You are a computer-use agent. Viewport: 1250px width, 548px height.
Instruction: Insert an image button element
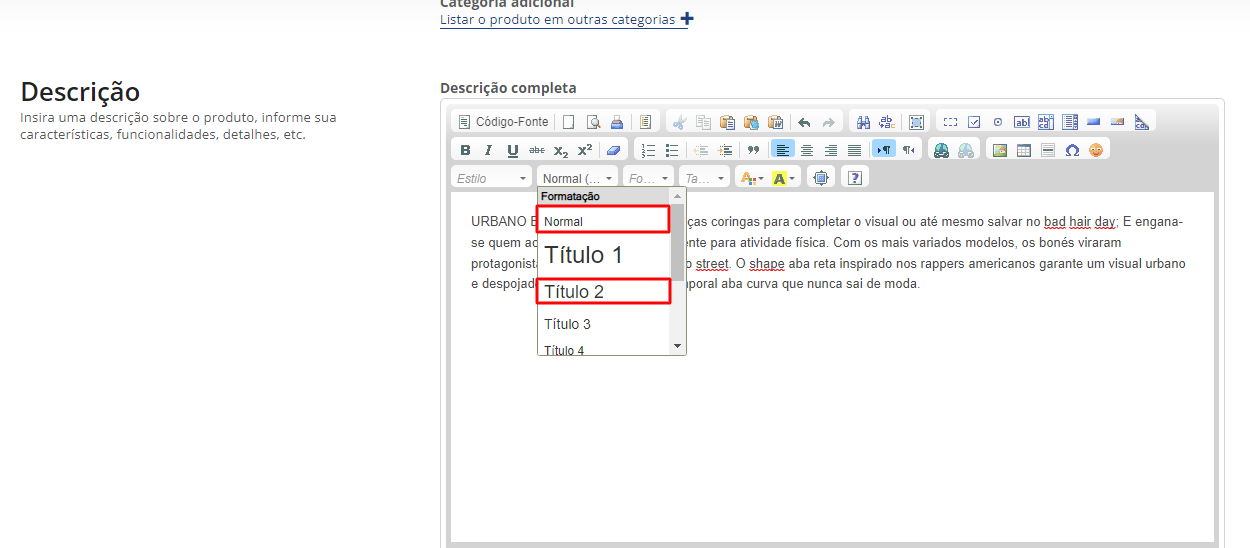1118,122
